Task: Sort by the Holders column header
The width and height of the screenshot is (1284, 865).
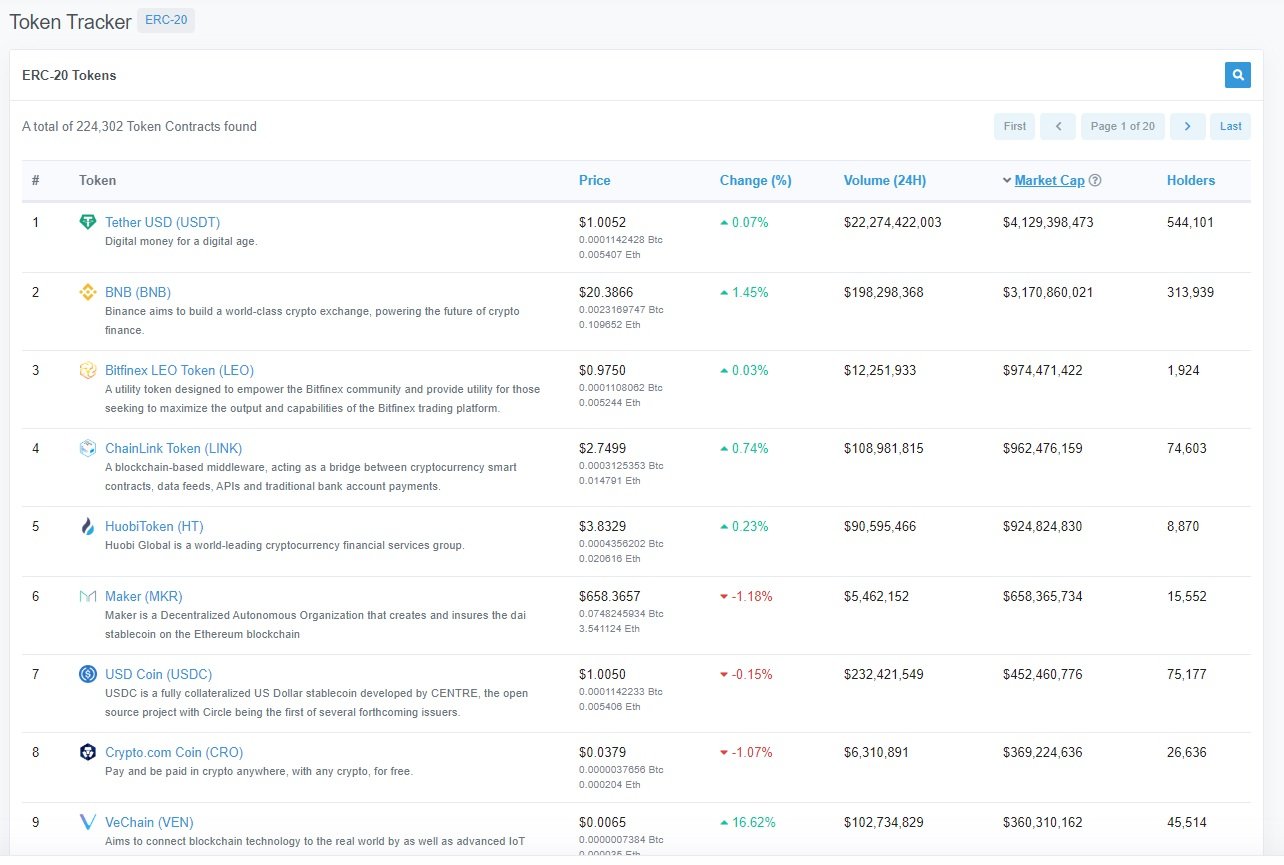Action: tap(1191, 181)
